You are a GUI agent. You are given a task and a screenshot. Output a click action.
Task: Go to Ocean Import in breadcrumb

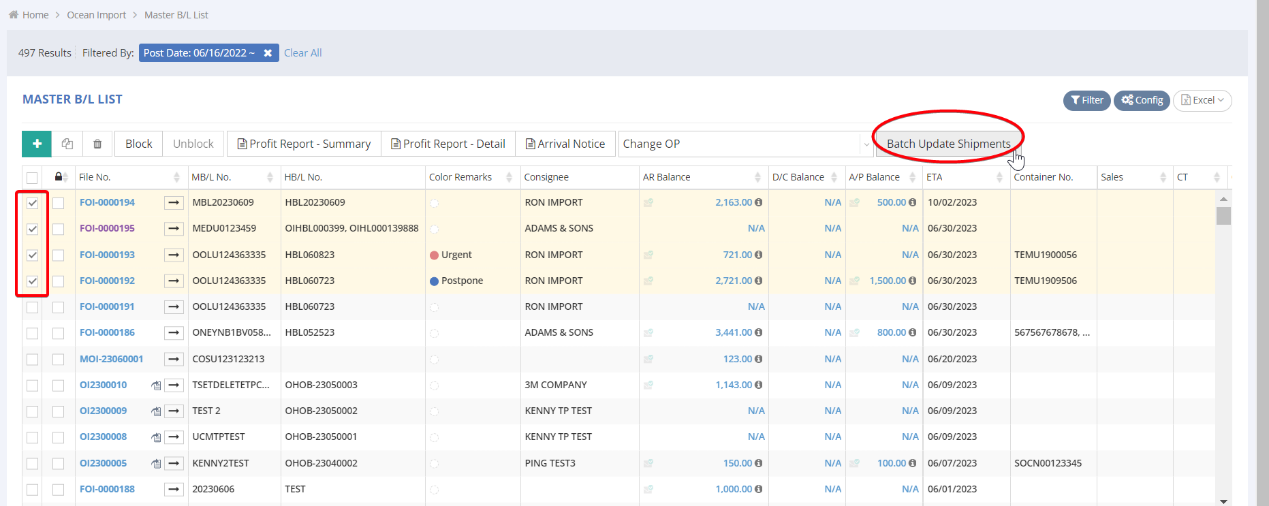[95, 15]
